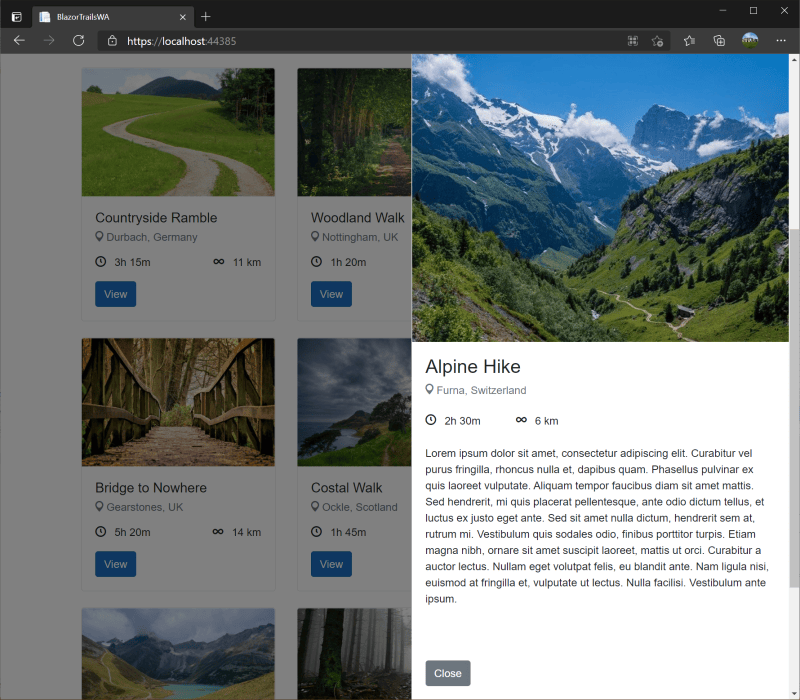Open the Favorites list
Viewport: 800px width, 700px height.
tap(689, 41)
